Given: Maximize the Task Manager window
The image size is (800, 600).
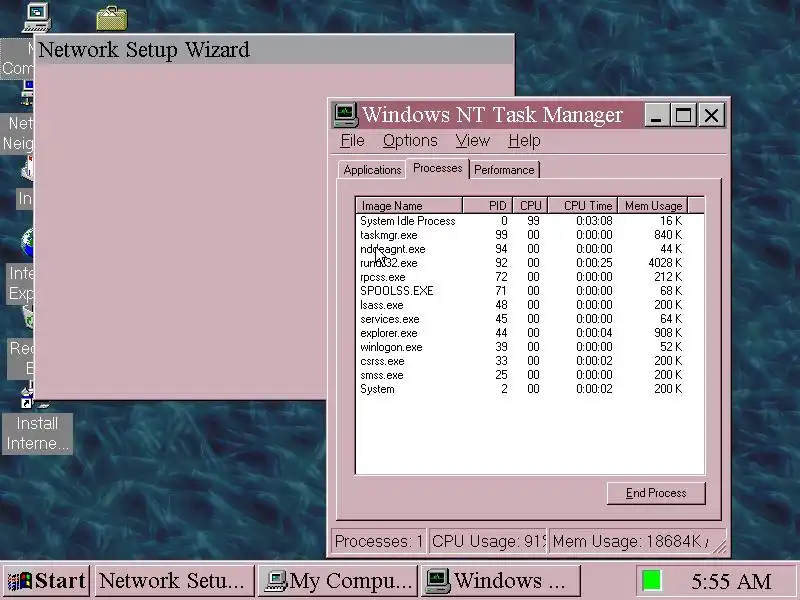Looking at the screenshot, I should [x=683, y=115].
